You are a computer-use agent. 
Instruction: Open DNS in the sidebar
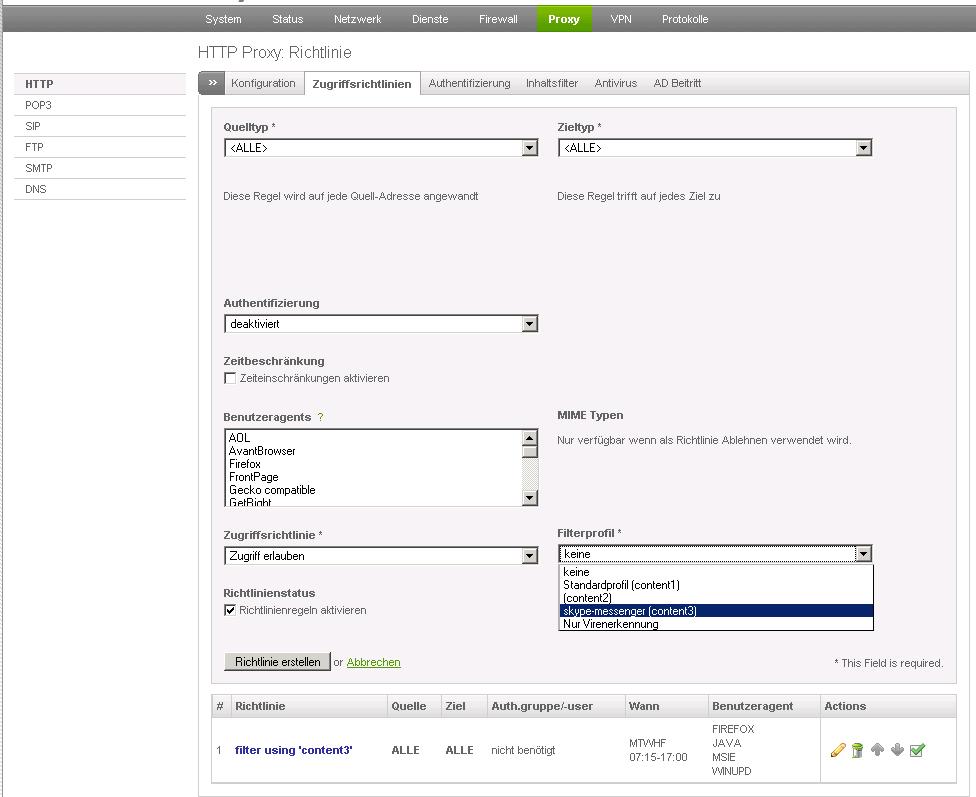100,189
